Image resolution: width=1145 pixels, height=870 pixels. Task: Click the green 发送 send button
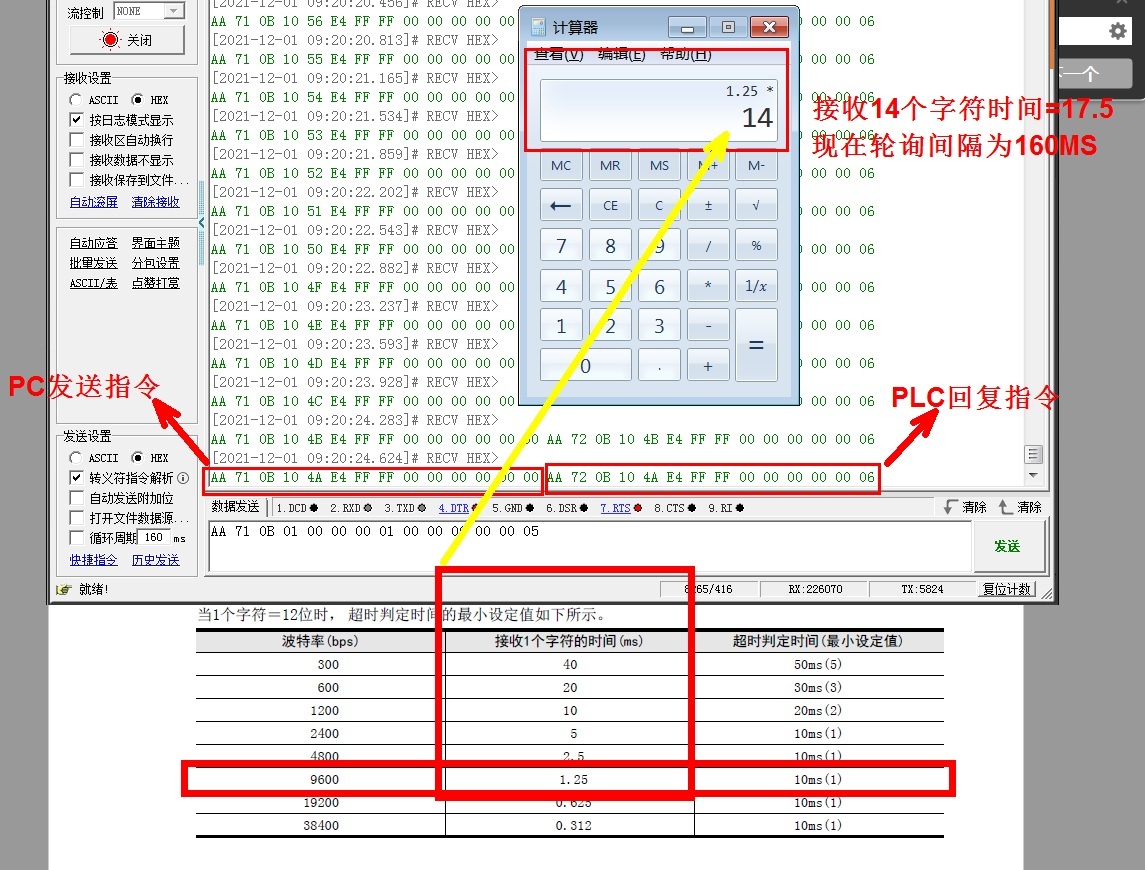coord(1006,546)
